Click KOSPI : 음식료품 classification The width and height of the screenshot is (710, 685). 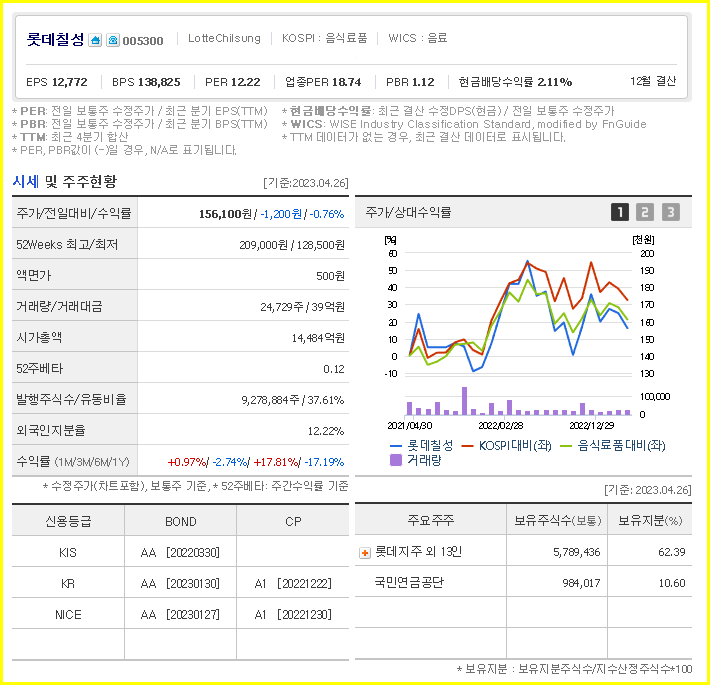pyautogui.click(x=324, y=38)
